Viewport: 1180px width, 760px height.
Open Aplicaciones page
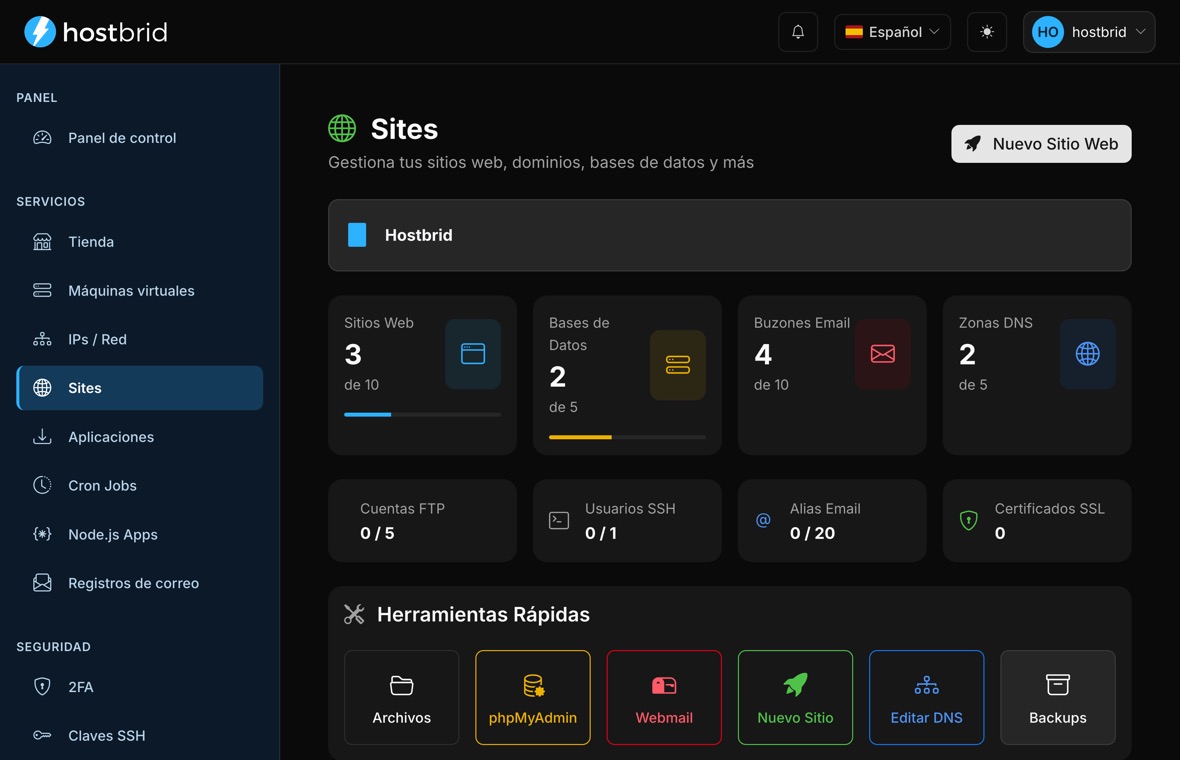[x=140, y=437]
